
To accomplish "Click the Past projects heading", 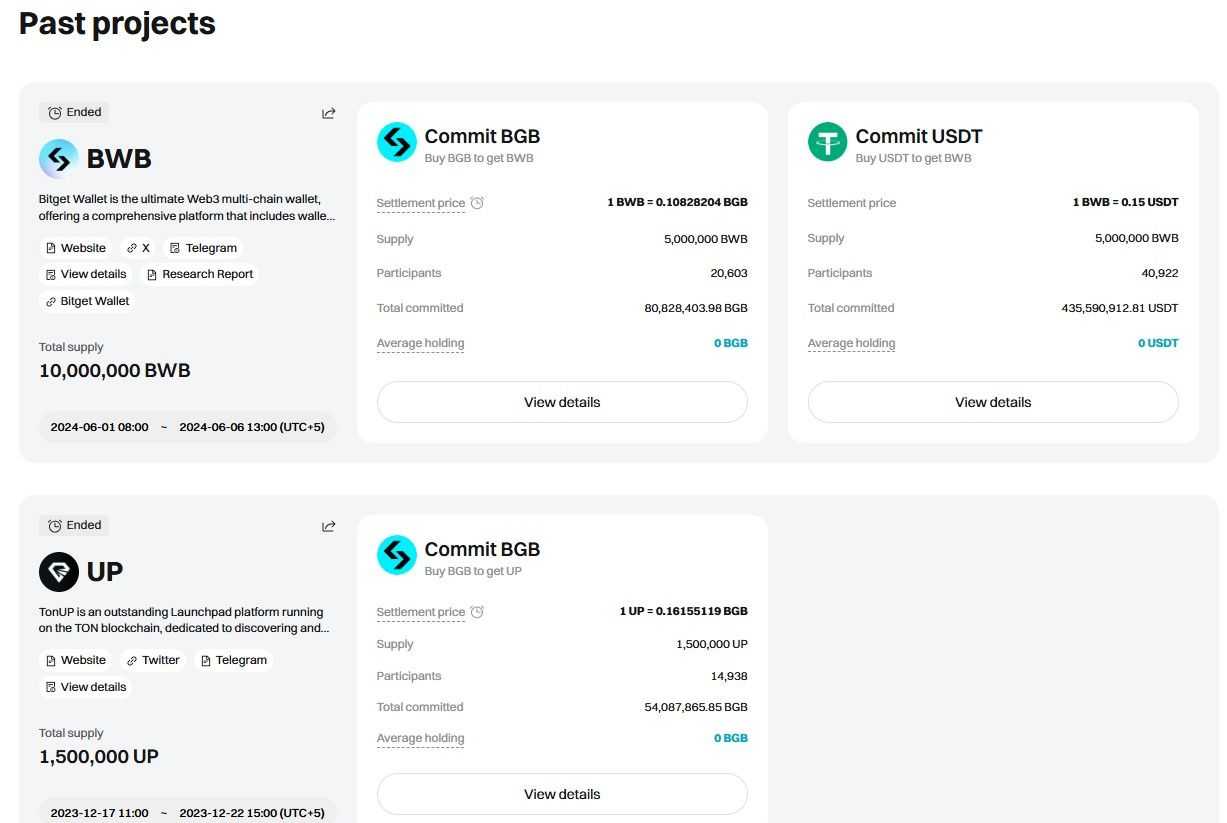I will [117, 23].
